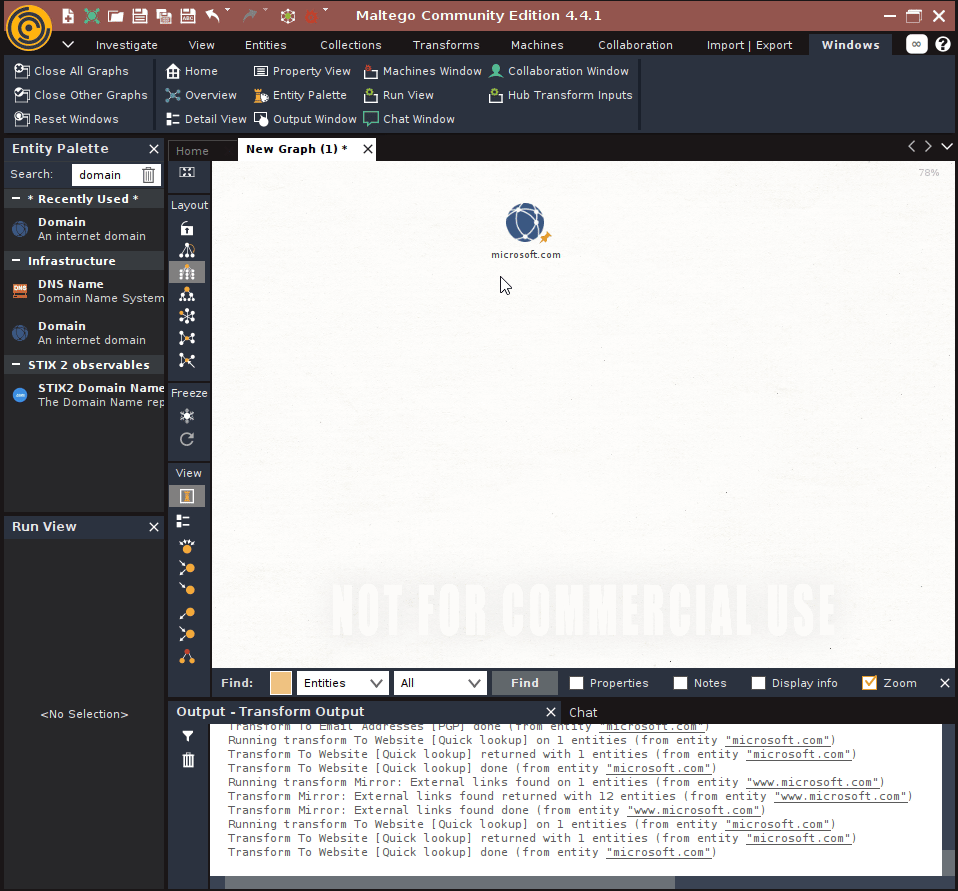
Task: Select DNS Name entity in Infrastructure
Action: coord(84,291)
